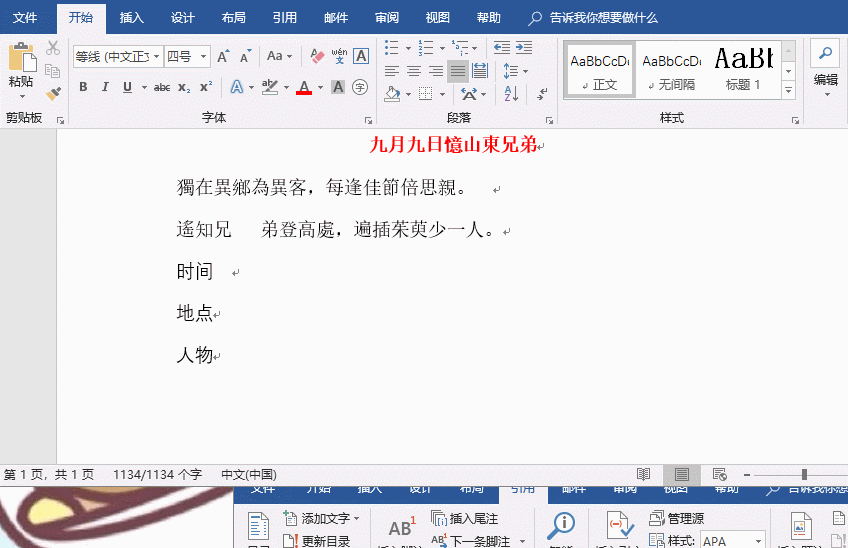The height and width of the screenshot is (548, 848).
Task: Align text left
Action: click(x=392, y=71)
